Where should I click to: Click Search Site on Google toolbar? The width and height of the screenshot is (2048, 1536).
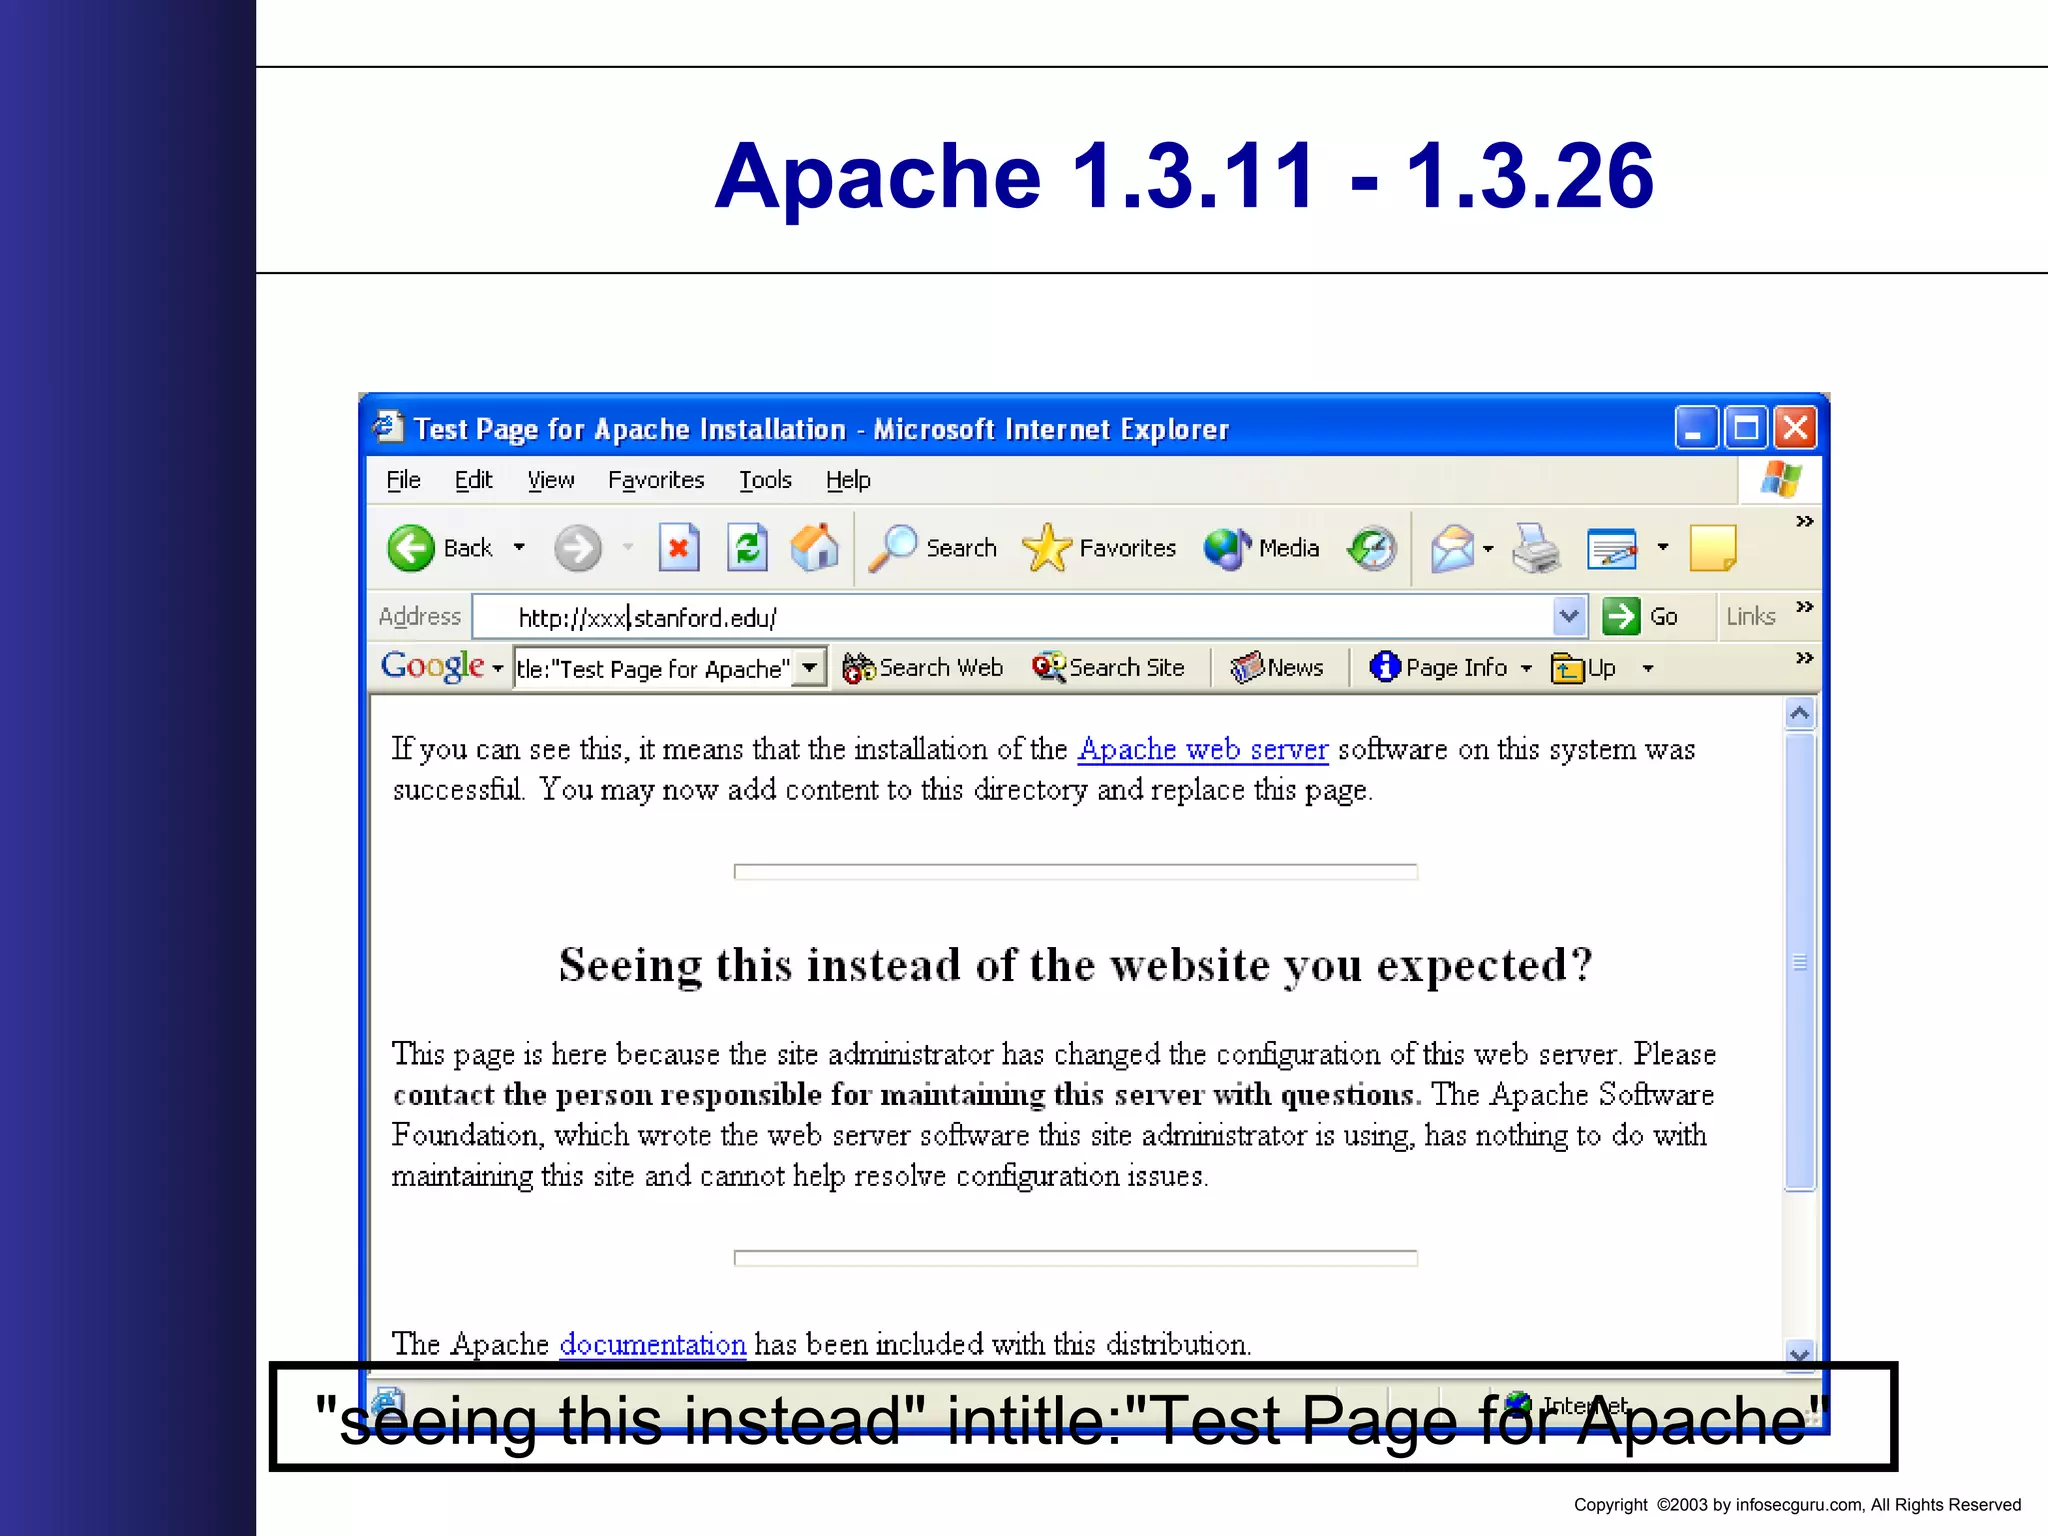point(1108,668)
